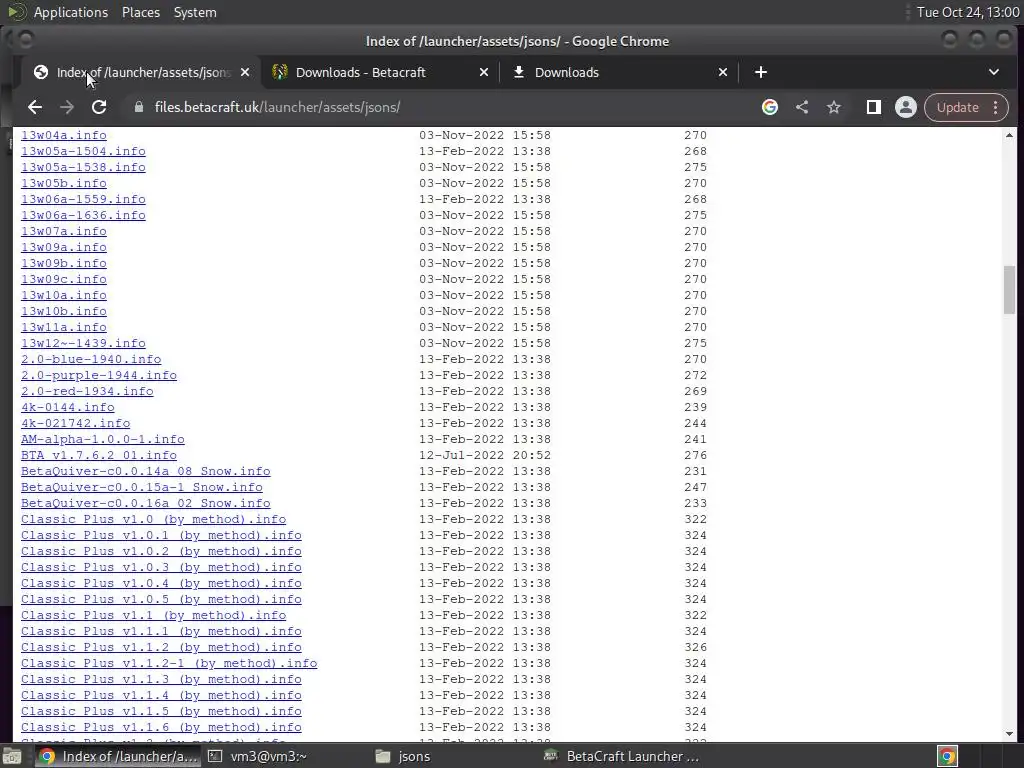Open 13w09c.info link
This screenshot has width=1024, height=768.
coord(63,280)
